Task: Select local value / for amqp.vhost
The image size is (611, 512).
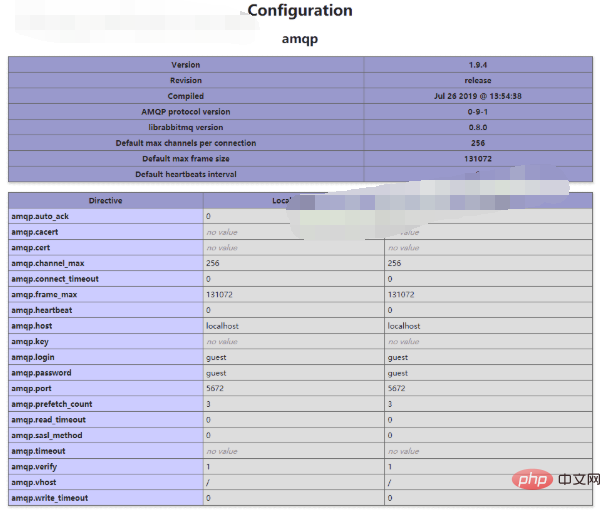Action: (x=208, y=482)
